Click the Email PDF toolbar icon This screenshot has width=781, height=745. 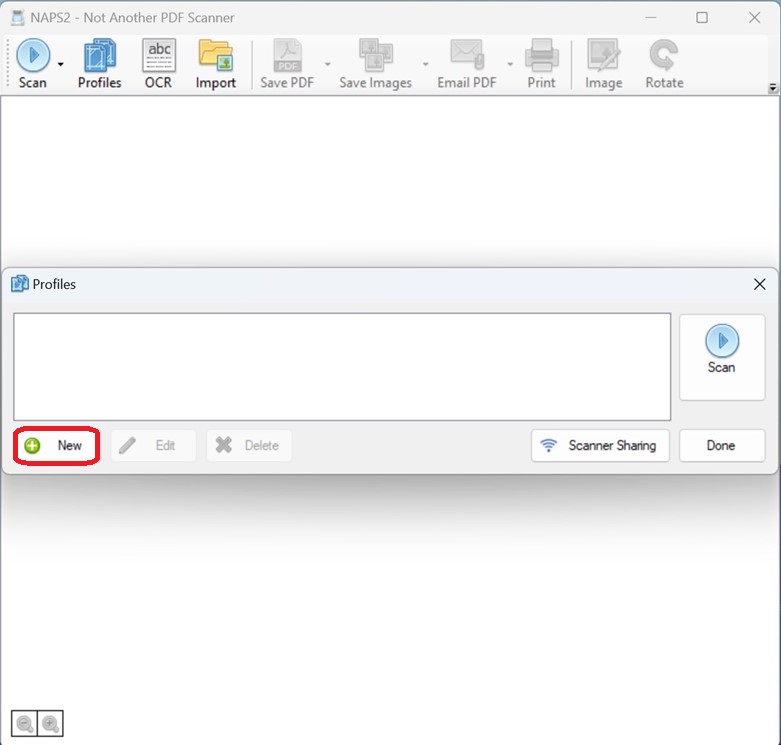[467, 64]
